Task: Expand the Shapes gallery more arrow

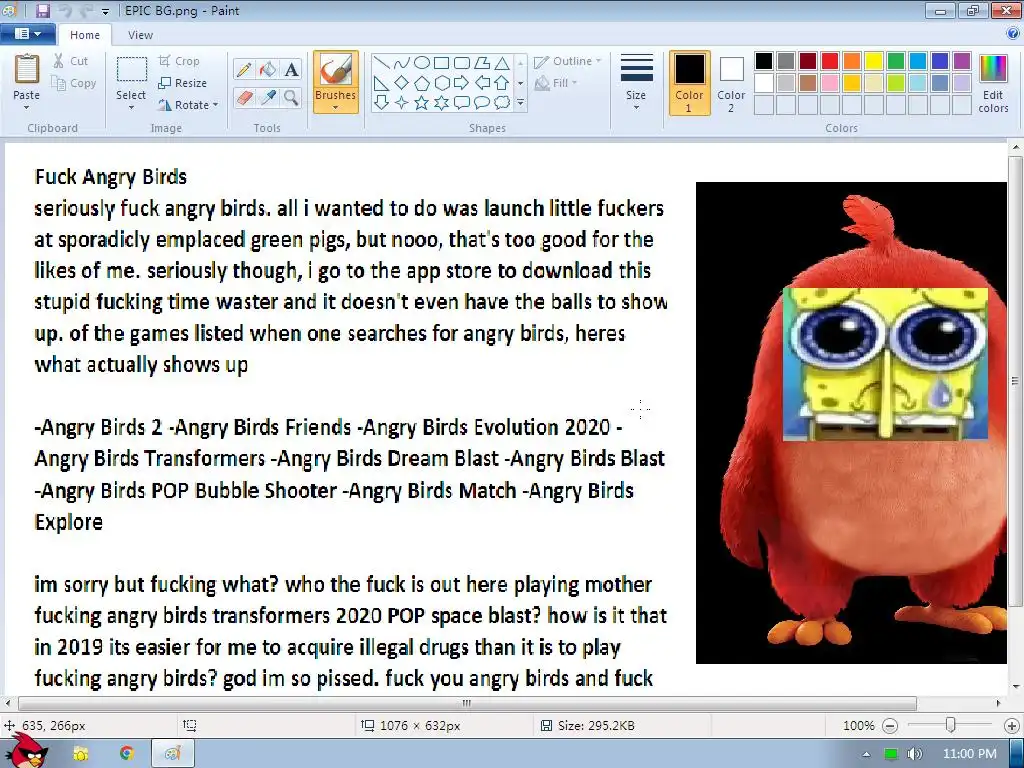Action: tap(520, 103)
